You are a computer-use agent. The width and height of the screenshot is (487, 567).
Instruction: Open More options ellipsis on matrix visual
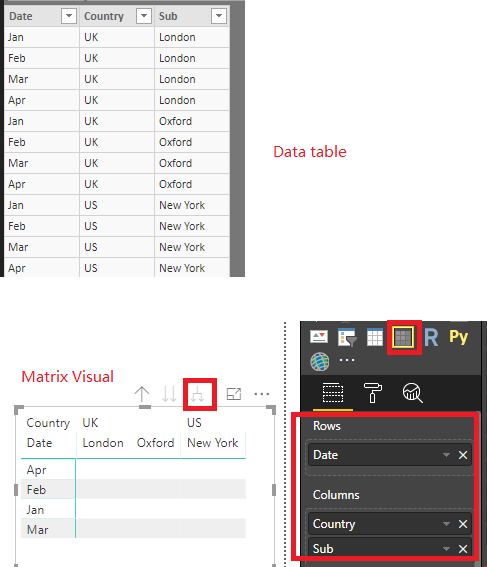point(262,394)
